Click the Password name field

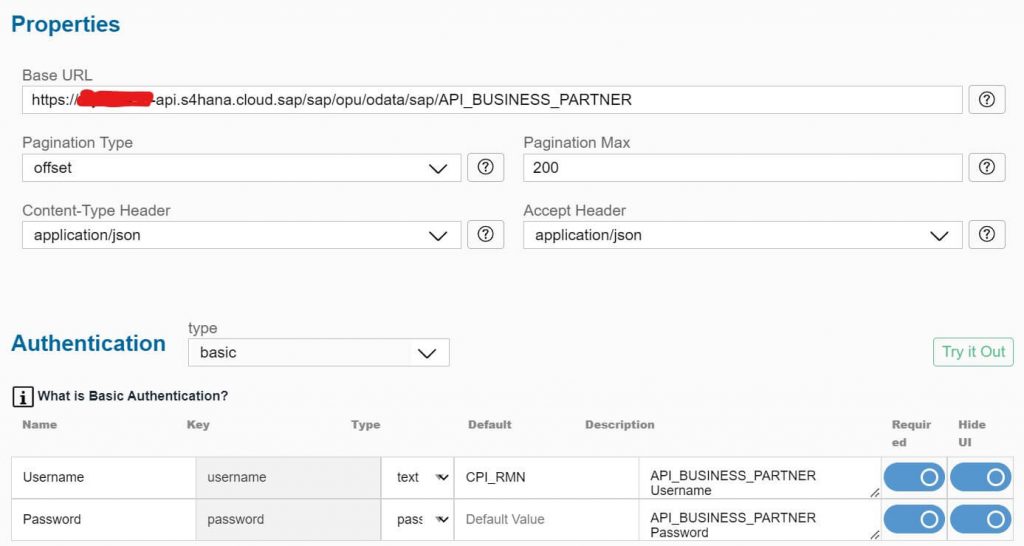click(104, 520)
